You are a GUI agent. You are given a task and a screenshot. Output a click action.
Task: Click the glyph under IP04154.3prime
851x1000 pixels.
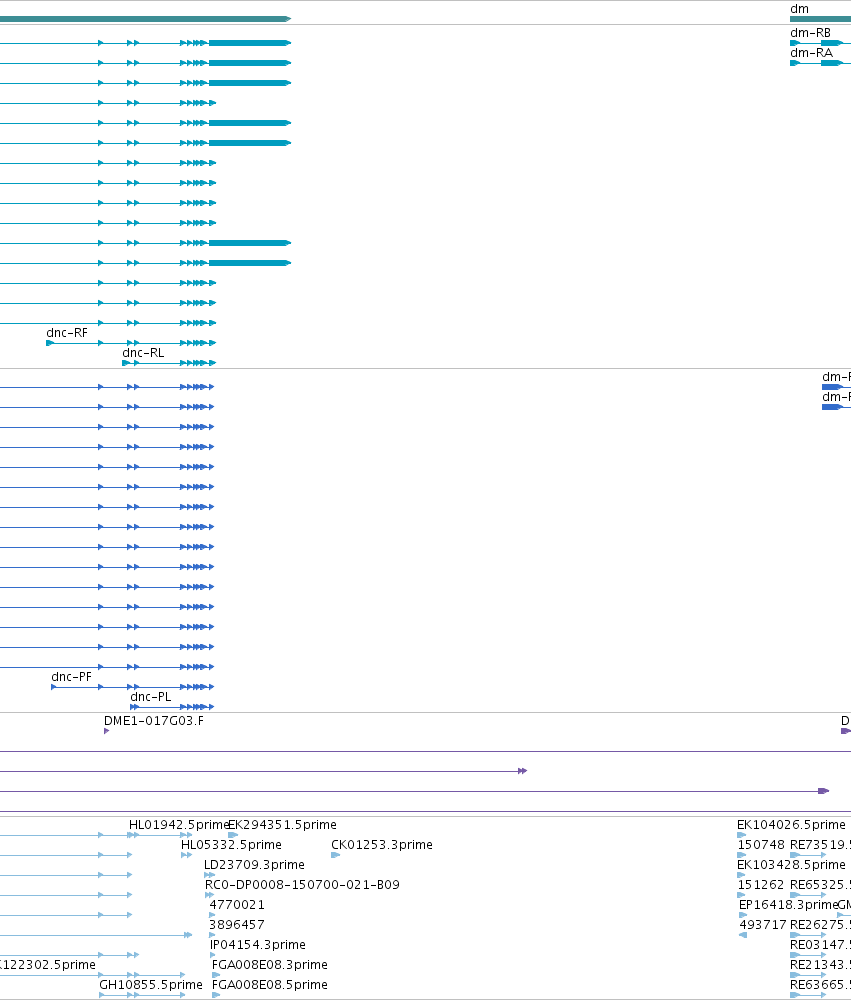coord(213,955)
